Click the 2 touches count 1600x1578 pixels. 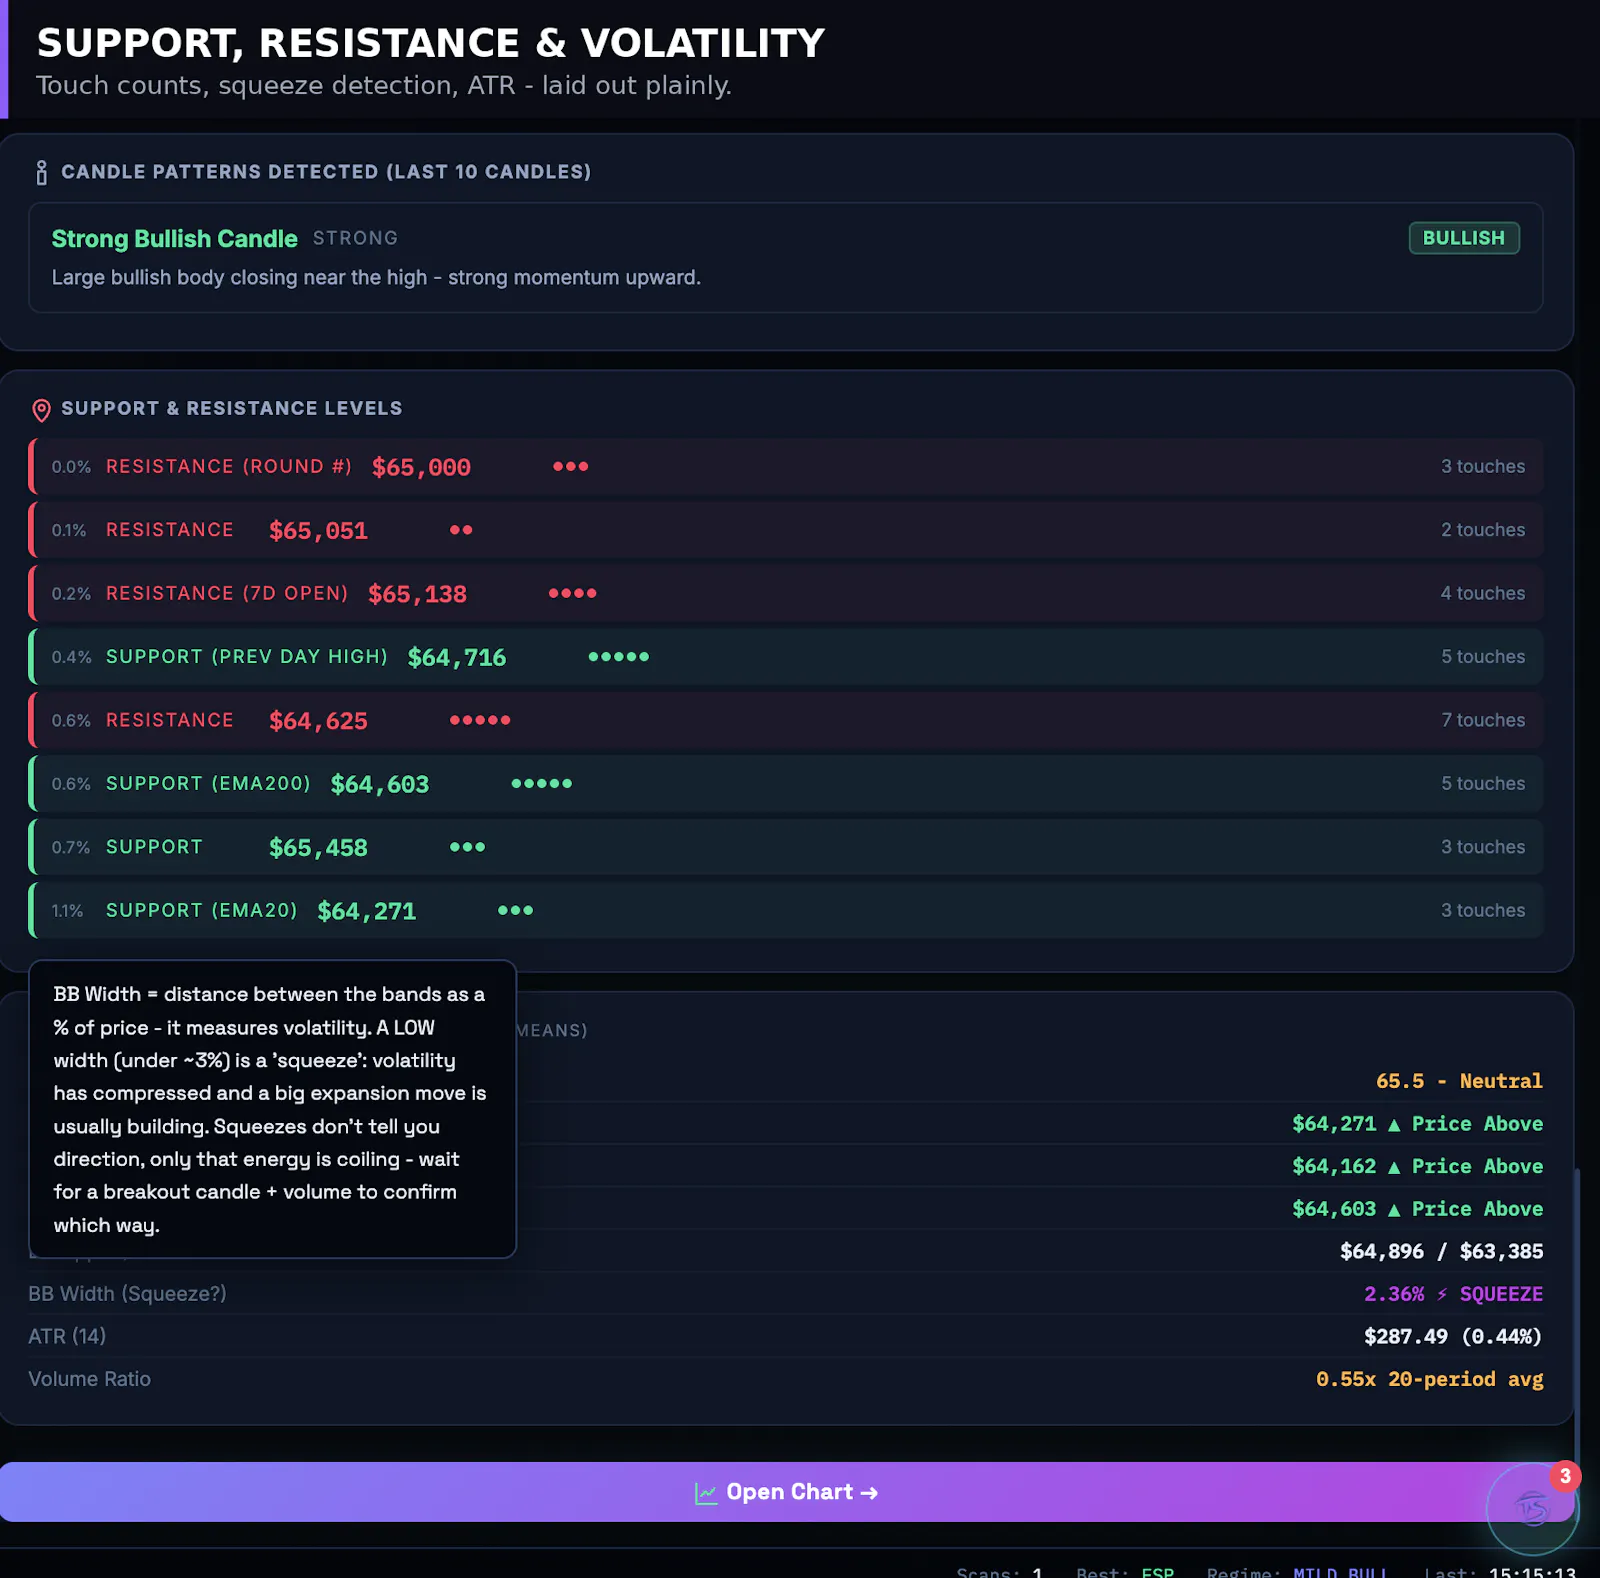[1483, 530]
